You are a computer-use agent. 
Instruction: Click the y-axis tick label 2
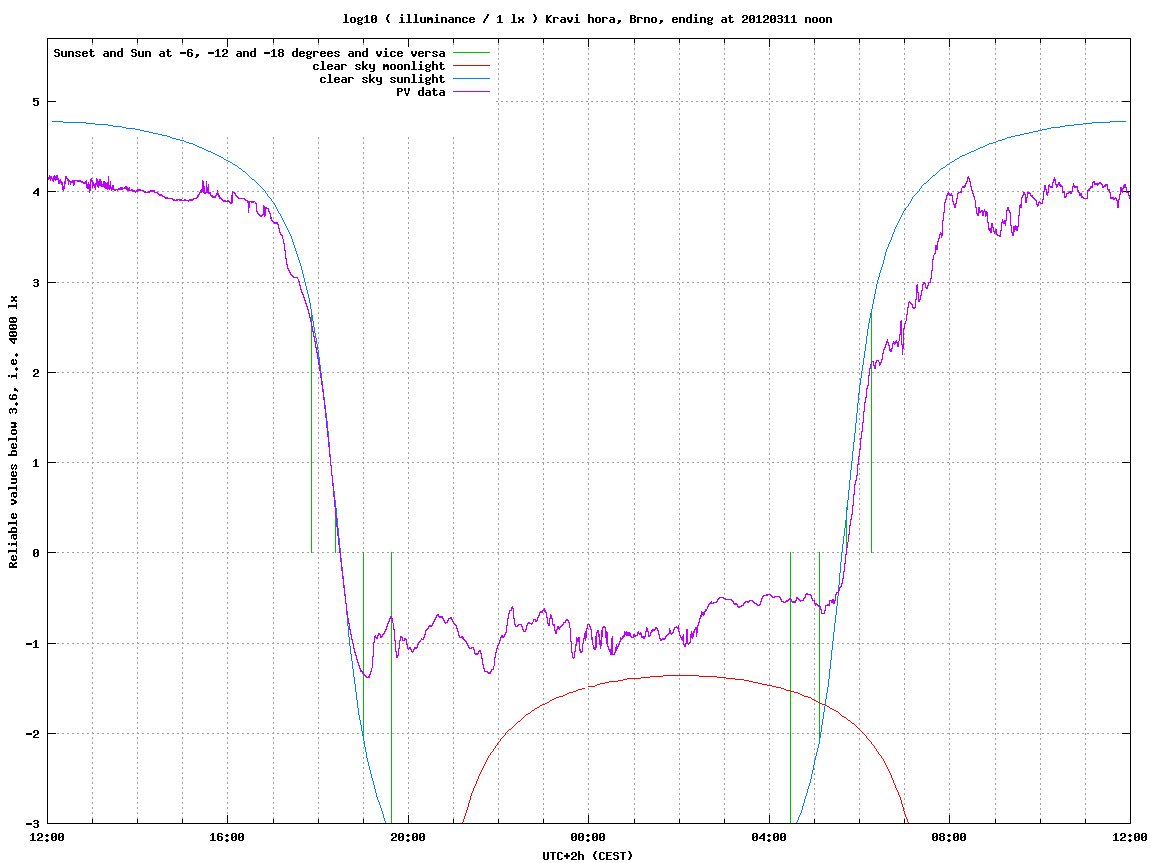[x=35, y=373]
